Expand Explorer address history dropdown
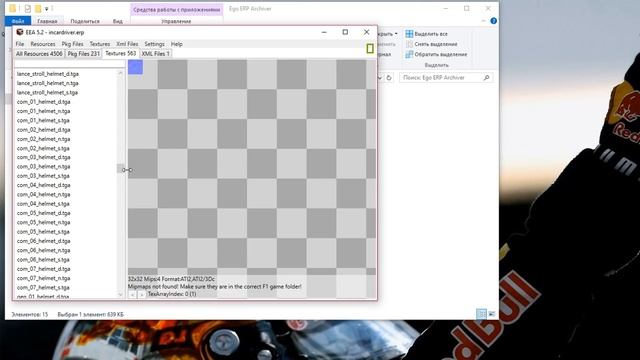Viewport: 640px width, 360px height. click(380, 78)
